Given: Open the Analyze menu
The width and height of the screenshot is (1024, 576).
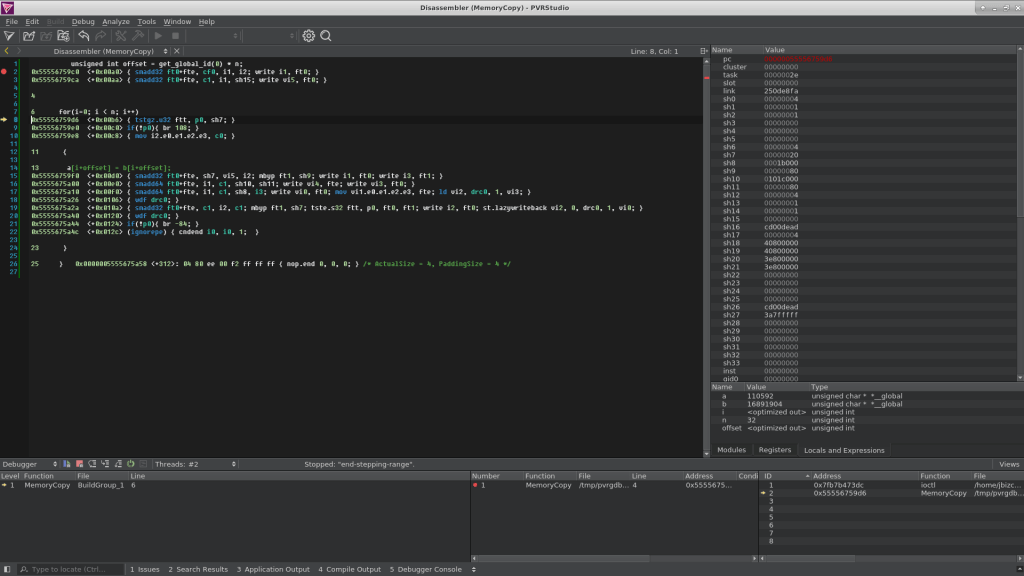Looking at the screenshot, I should pos(116,22).
